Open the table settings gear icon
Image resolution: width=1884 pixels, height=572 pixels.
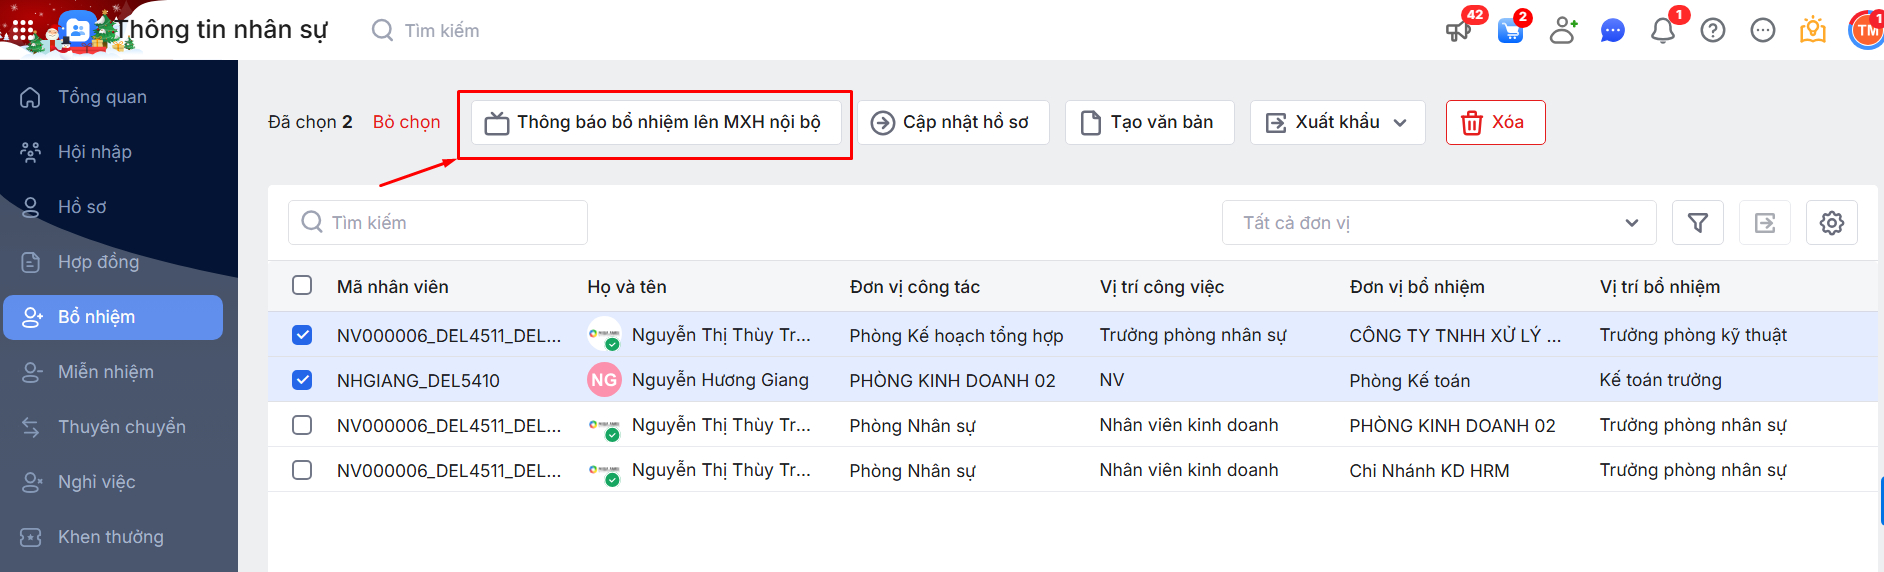click(x=1831, y=223)
